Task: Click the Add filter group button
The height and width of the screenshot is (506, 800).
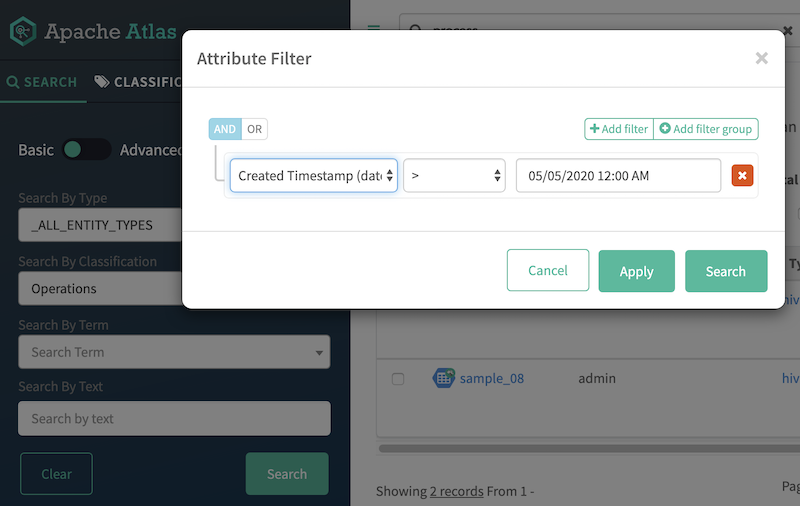Action: pos(706,129)
